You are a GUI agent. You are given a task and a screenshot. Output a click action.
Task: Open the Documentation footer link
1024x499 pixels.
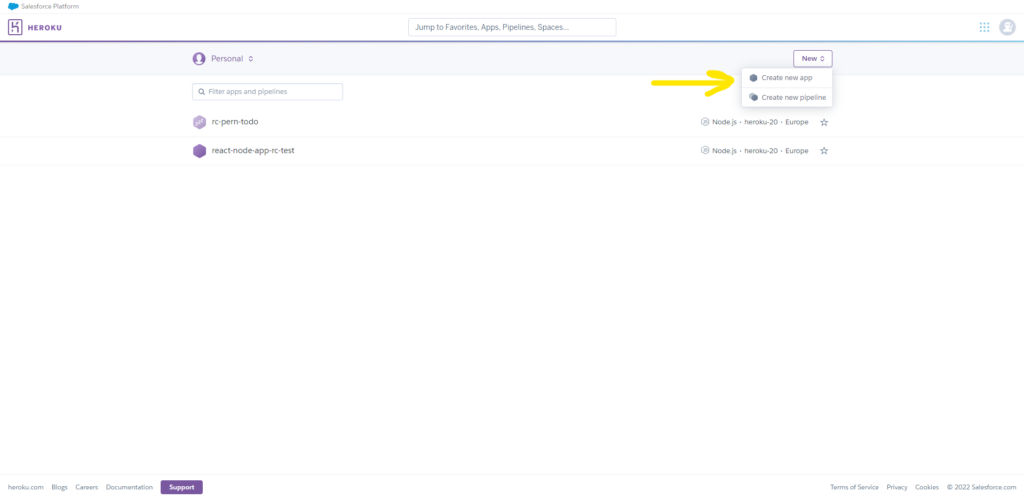point(129,487)
